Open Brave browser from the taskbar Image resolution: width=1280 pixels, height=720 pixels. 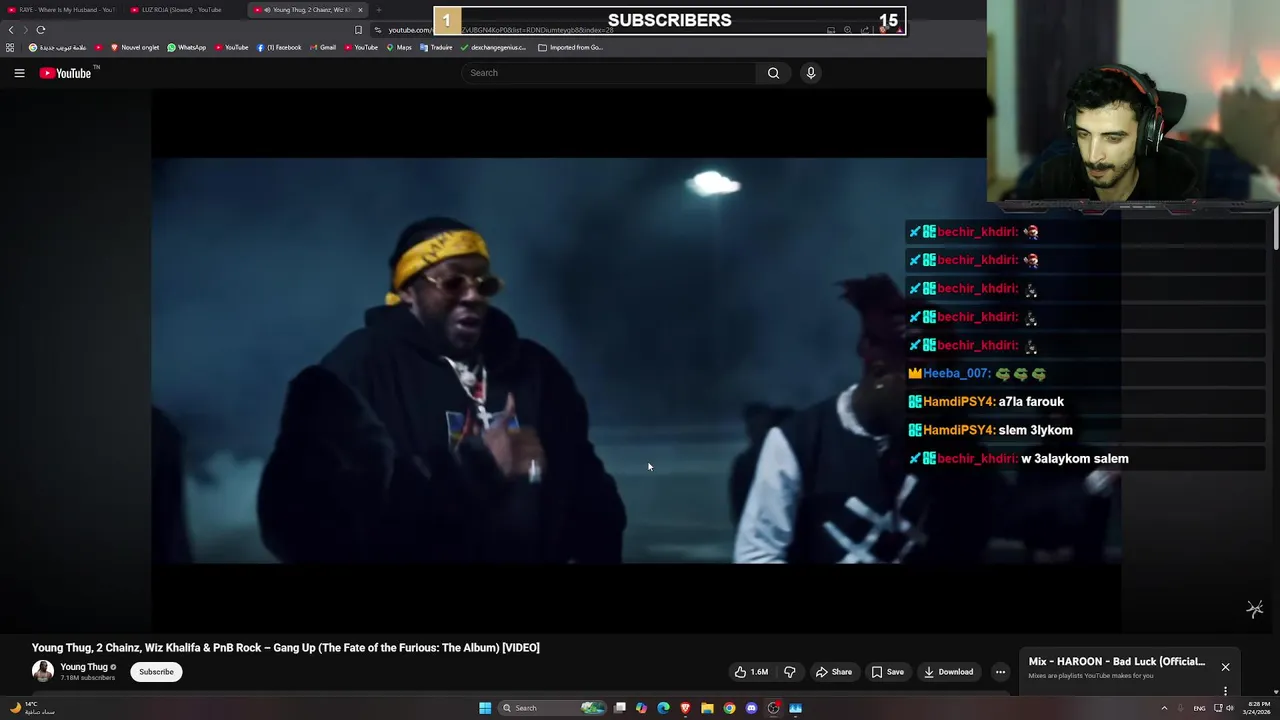point(685,708)
